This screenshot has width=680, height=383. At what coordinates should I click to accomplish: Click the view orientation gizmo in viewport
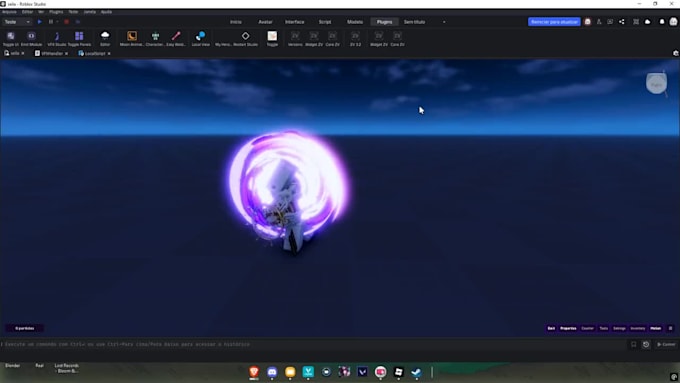[657, 84]
